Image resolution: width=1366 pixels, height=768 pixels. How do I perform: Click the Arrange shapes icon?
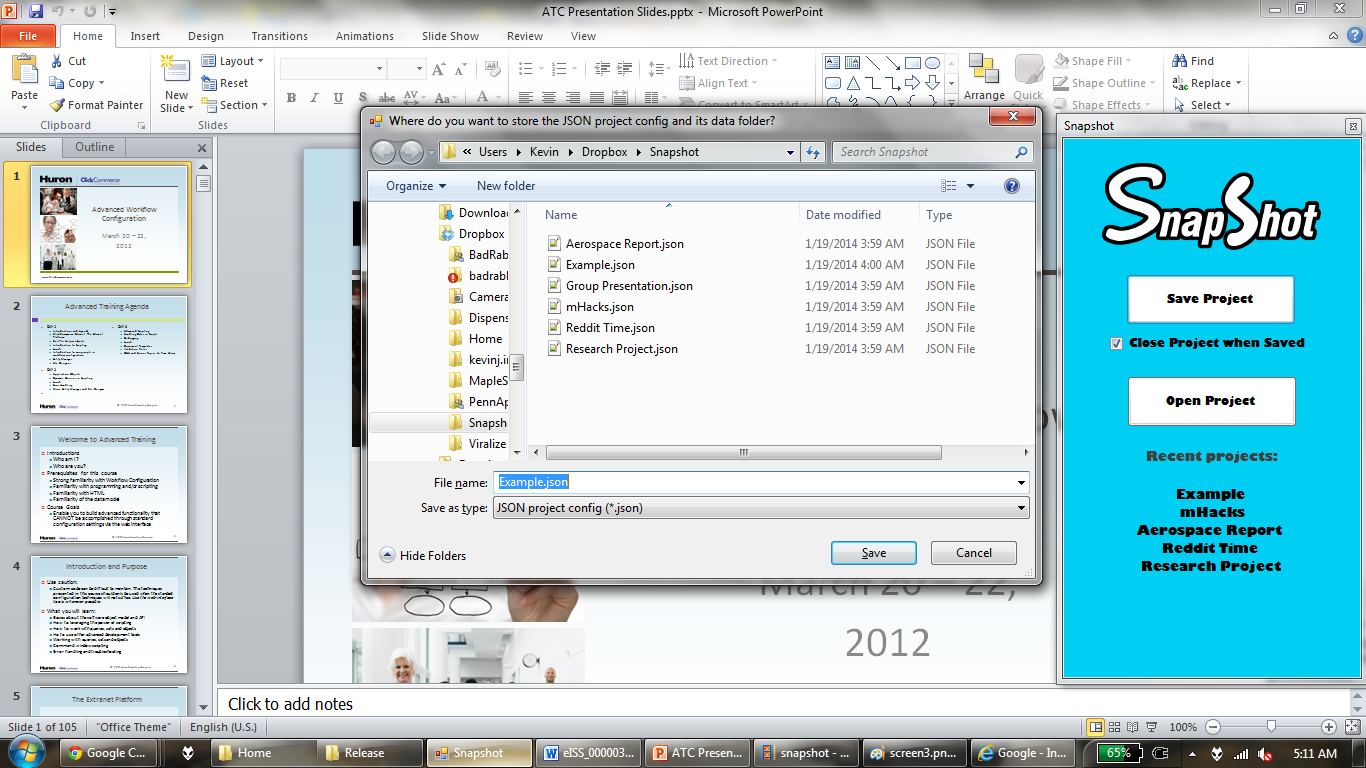coord(984,69)
